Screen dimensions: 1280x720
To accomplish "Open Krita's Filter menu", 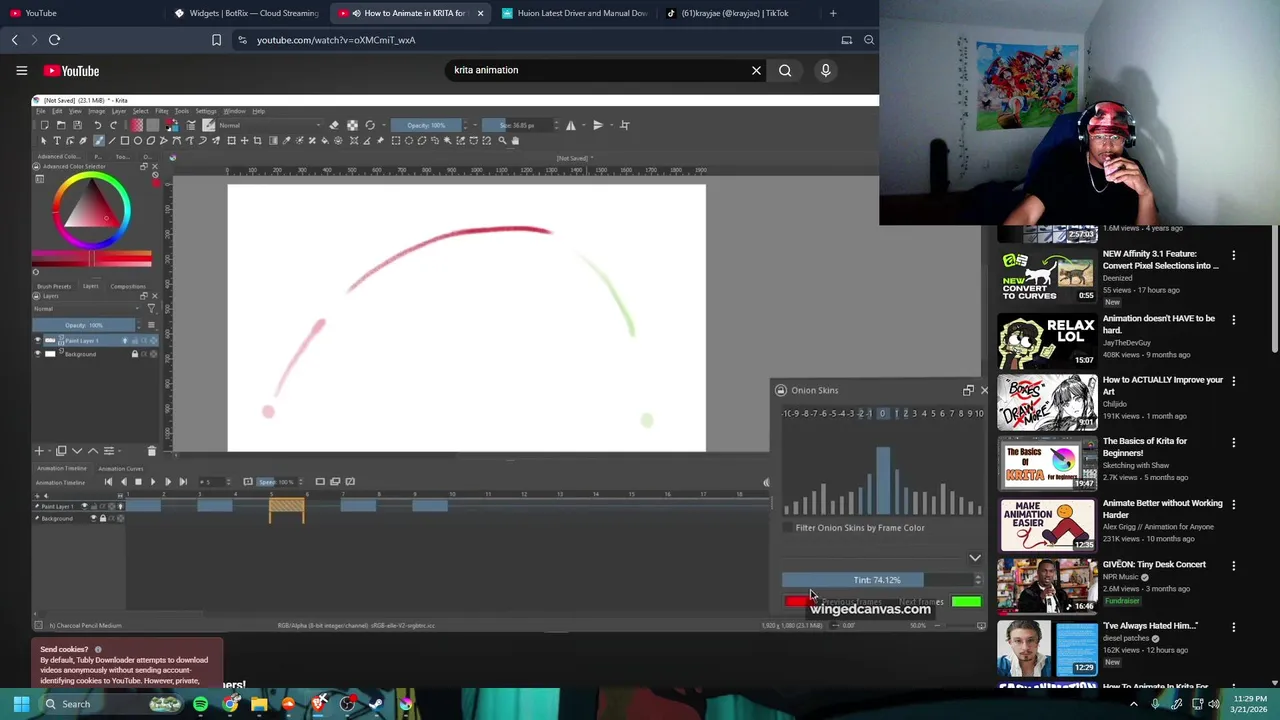I will coord(162,111).
